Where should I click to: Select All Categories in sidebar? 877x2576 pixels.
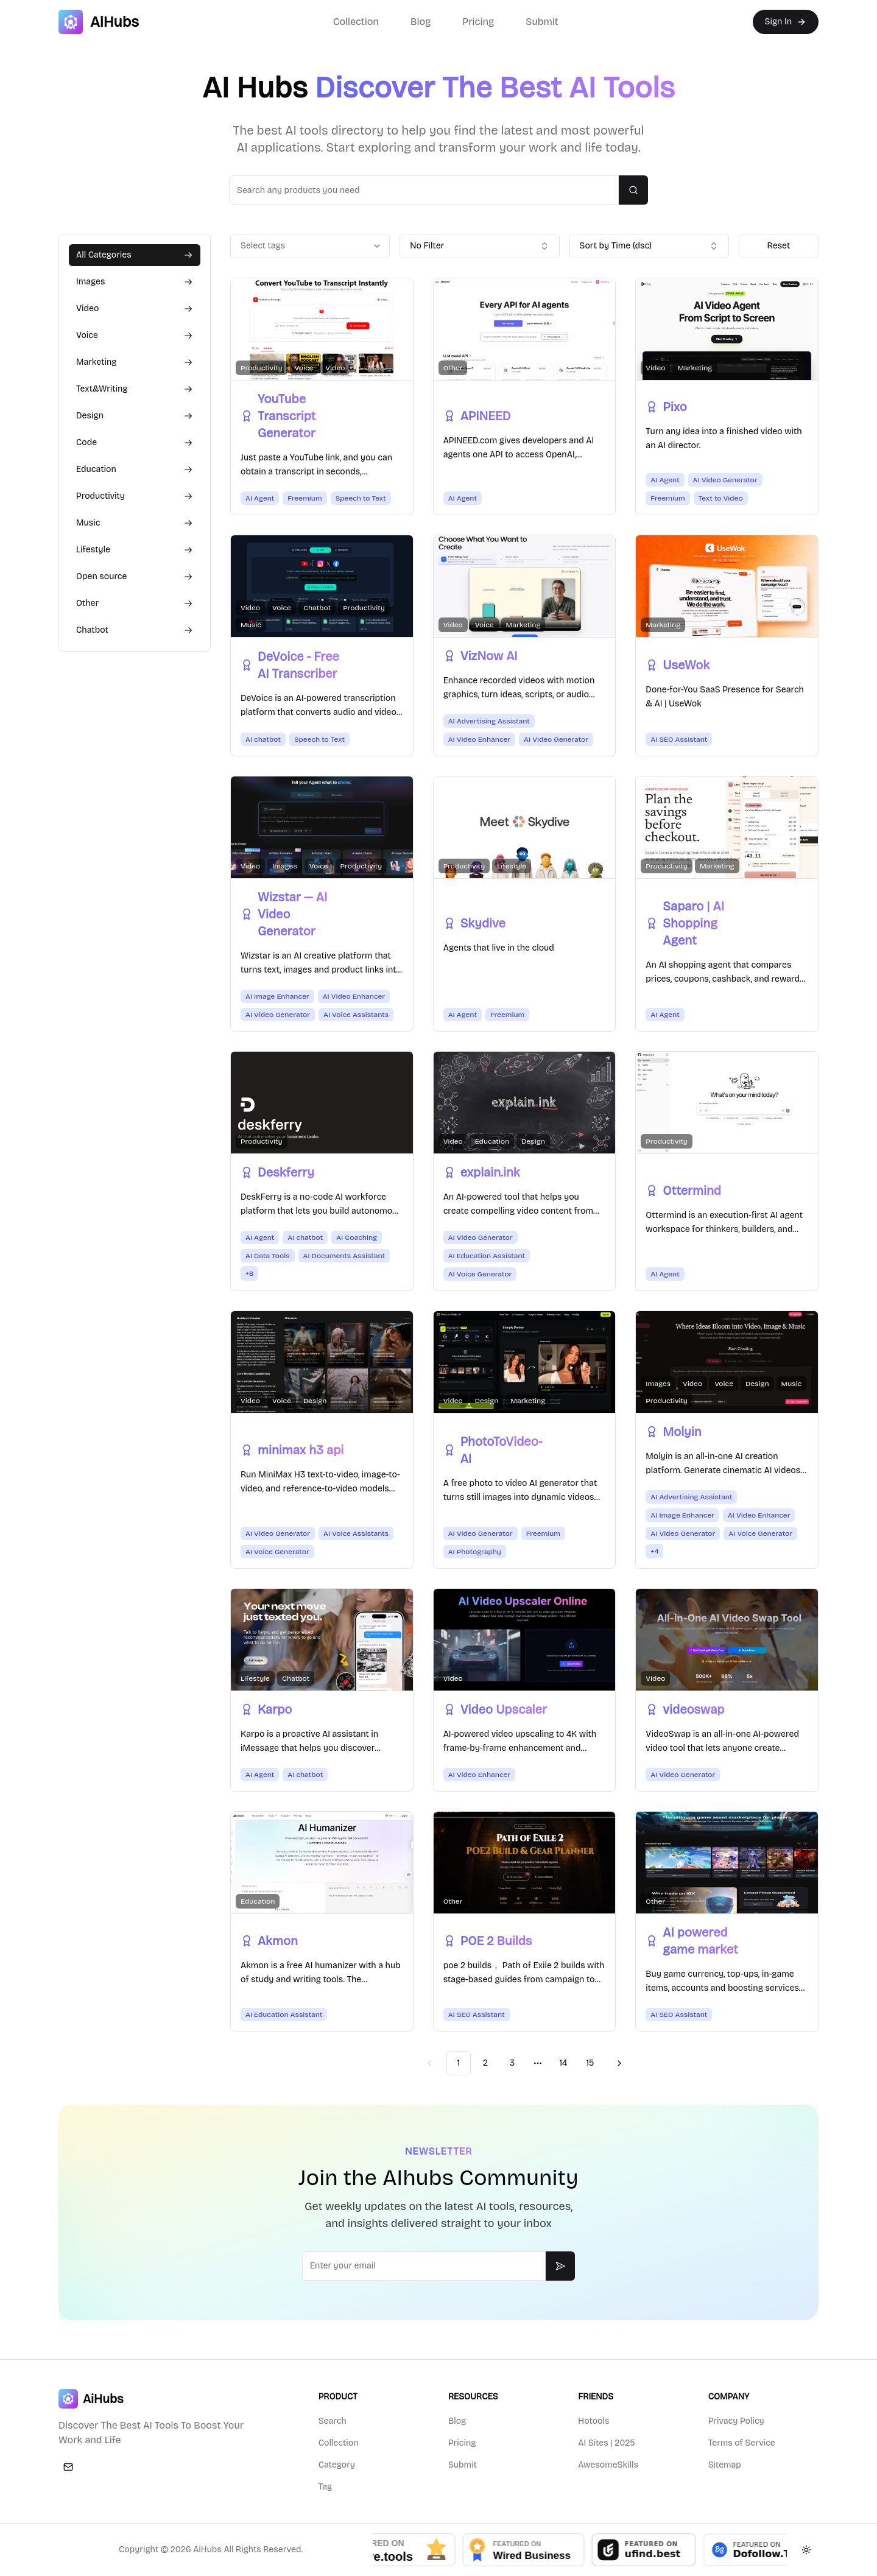pyautogui.click(x=134, y=255)
